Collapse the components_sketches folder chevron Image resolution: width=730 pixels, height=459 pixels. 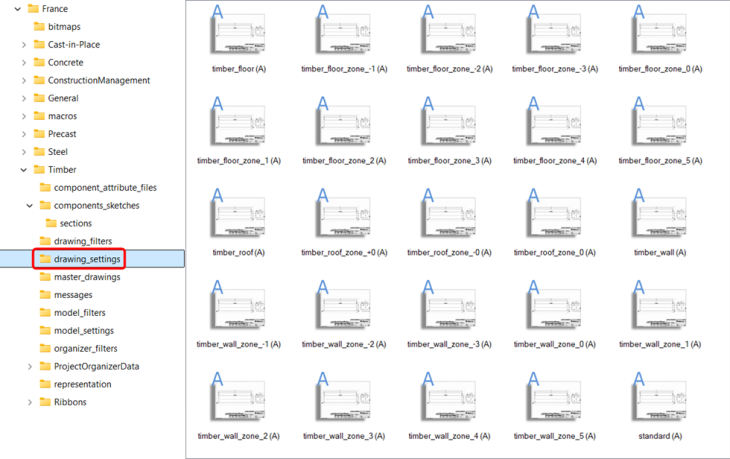pos(30,205)
